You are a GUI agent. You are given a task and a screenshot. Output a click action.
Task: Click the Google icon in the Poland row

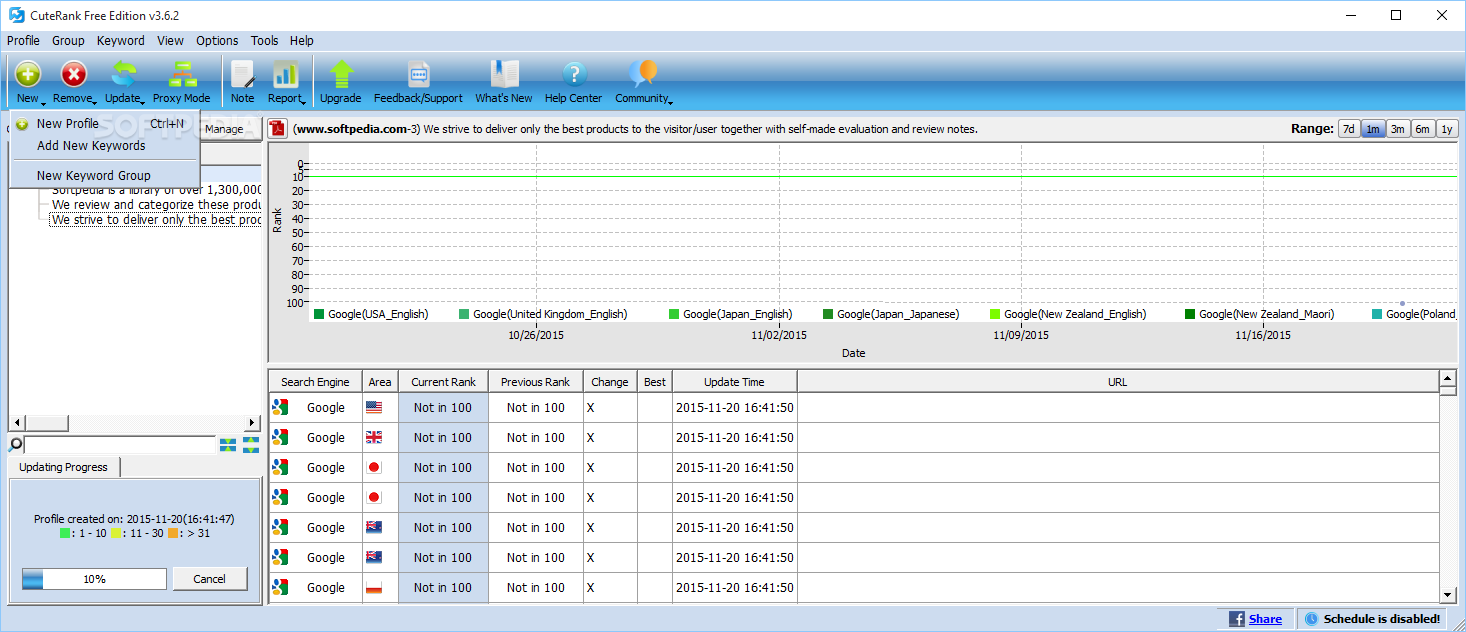[280, 587]
